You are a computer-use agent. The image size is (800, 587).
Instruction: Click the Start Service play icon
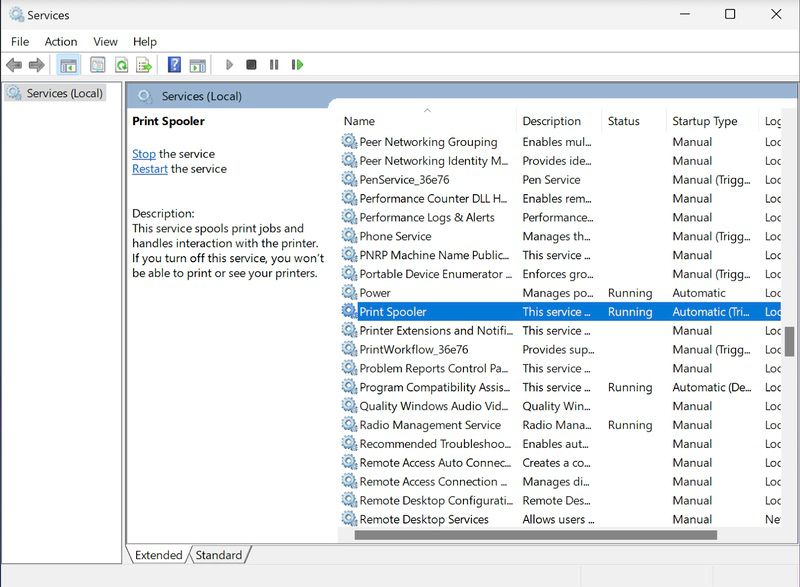coord(229,65)
